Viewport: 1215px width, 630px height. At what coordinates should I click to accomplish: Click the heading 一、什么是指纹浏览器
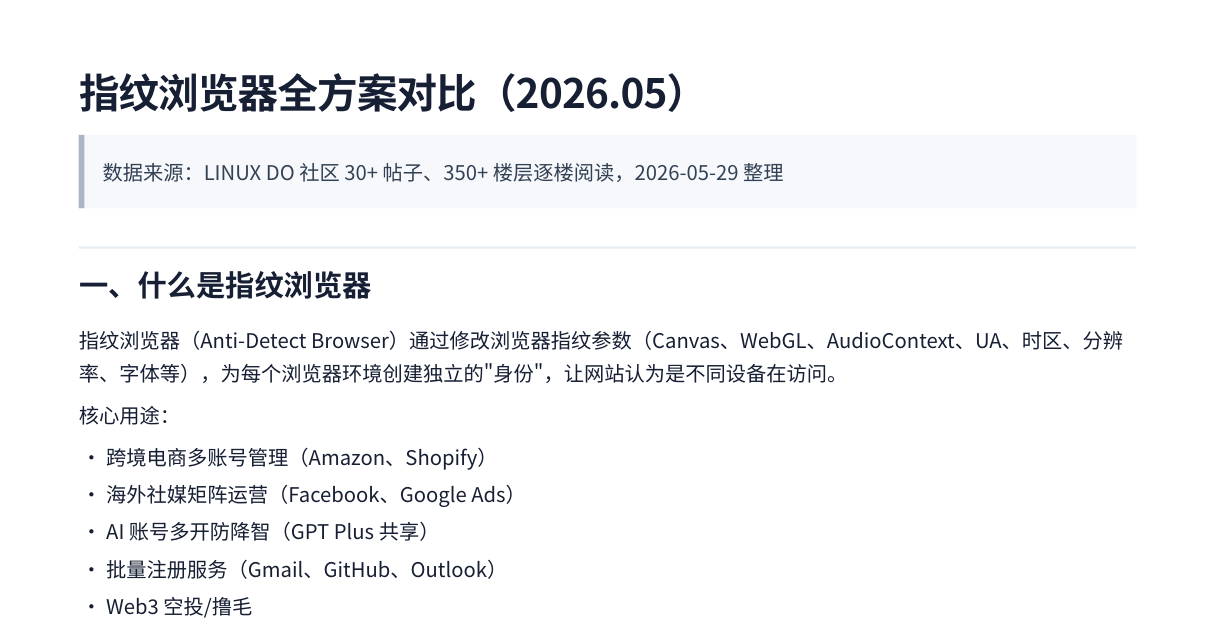coord(225,286)
